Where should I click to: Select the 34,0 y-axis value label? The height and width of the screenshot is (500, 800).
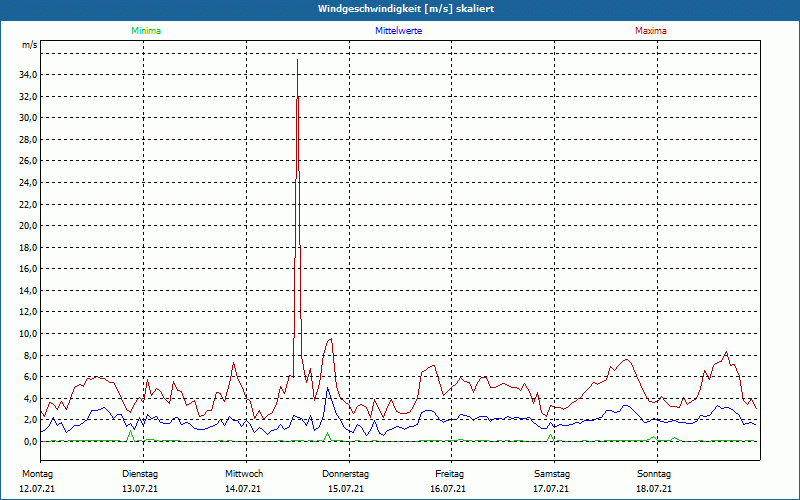click(x=28, y=75)
